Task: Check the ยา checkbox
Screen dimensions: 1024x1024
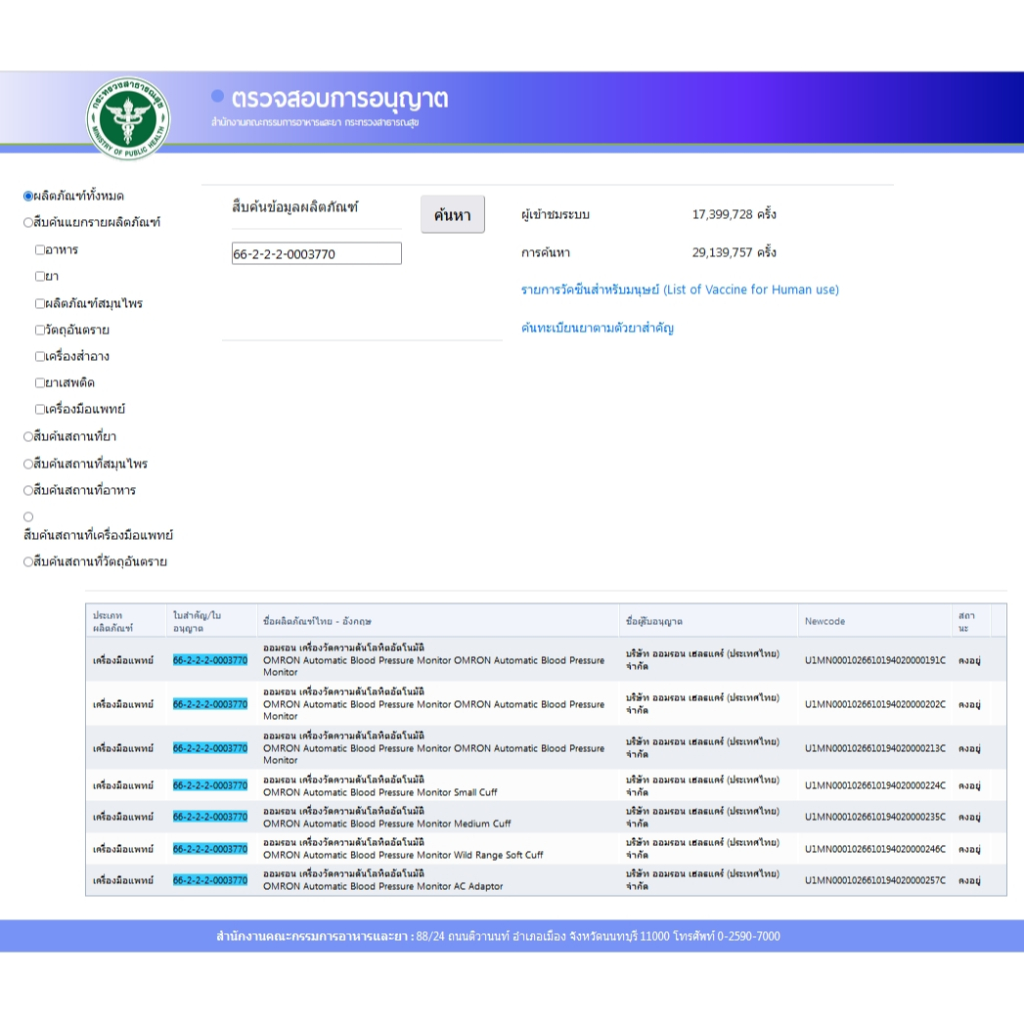Action: click(x=40, y=277)
